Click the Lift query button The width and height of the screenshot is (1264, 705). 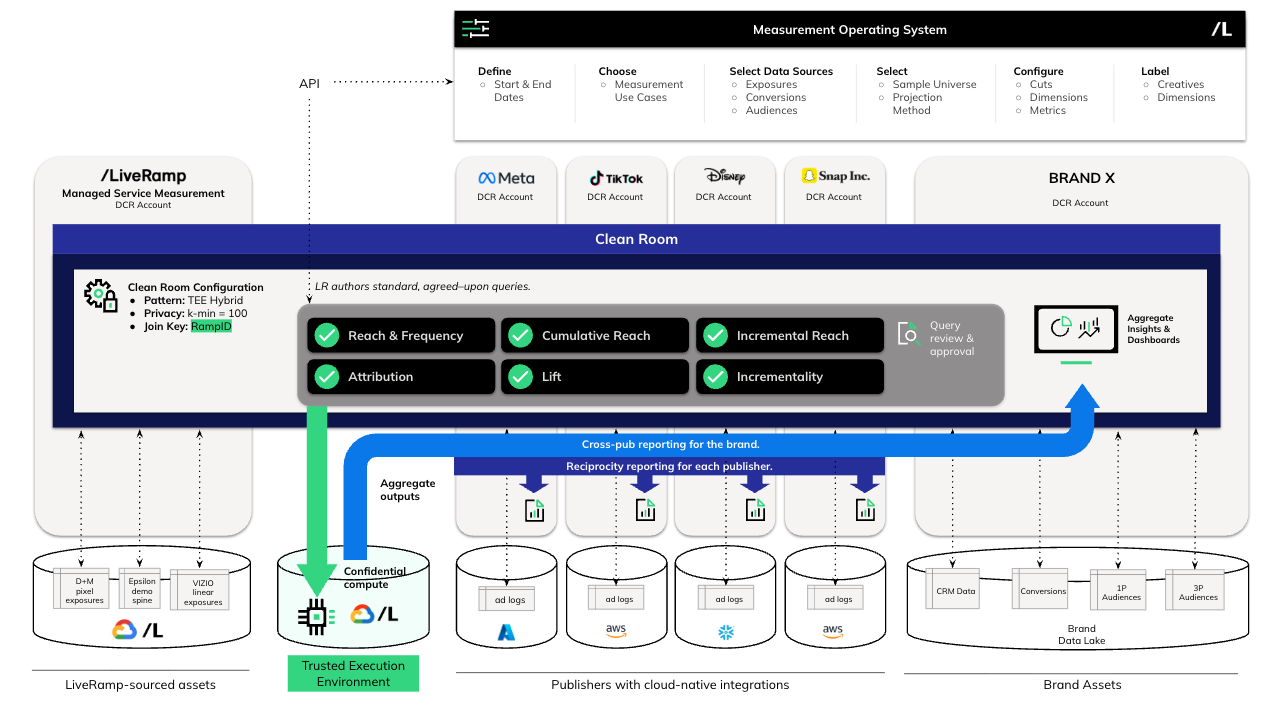click(594, 377)
